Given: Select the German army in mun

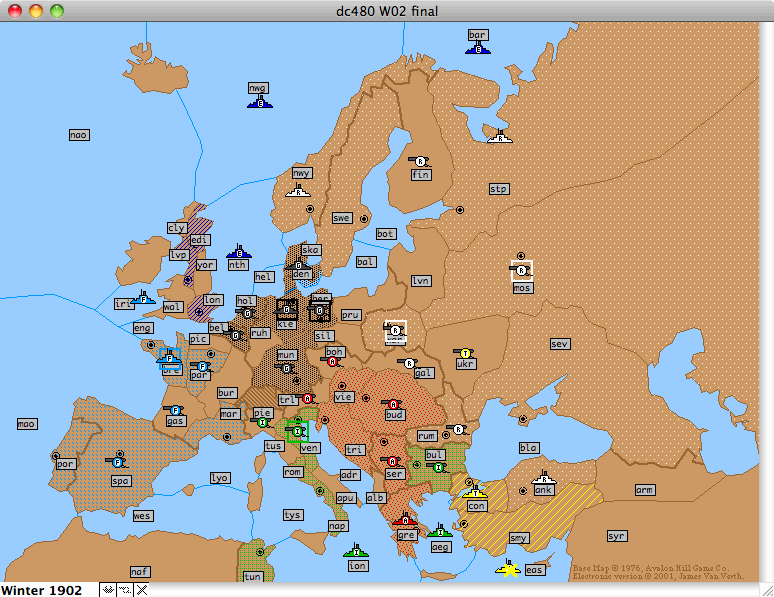Looking at the screenshot, I should 287,368.
